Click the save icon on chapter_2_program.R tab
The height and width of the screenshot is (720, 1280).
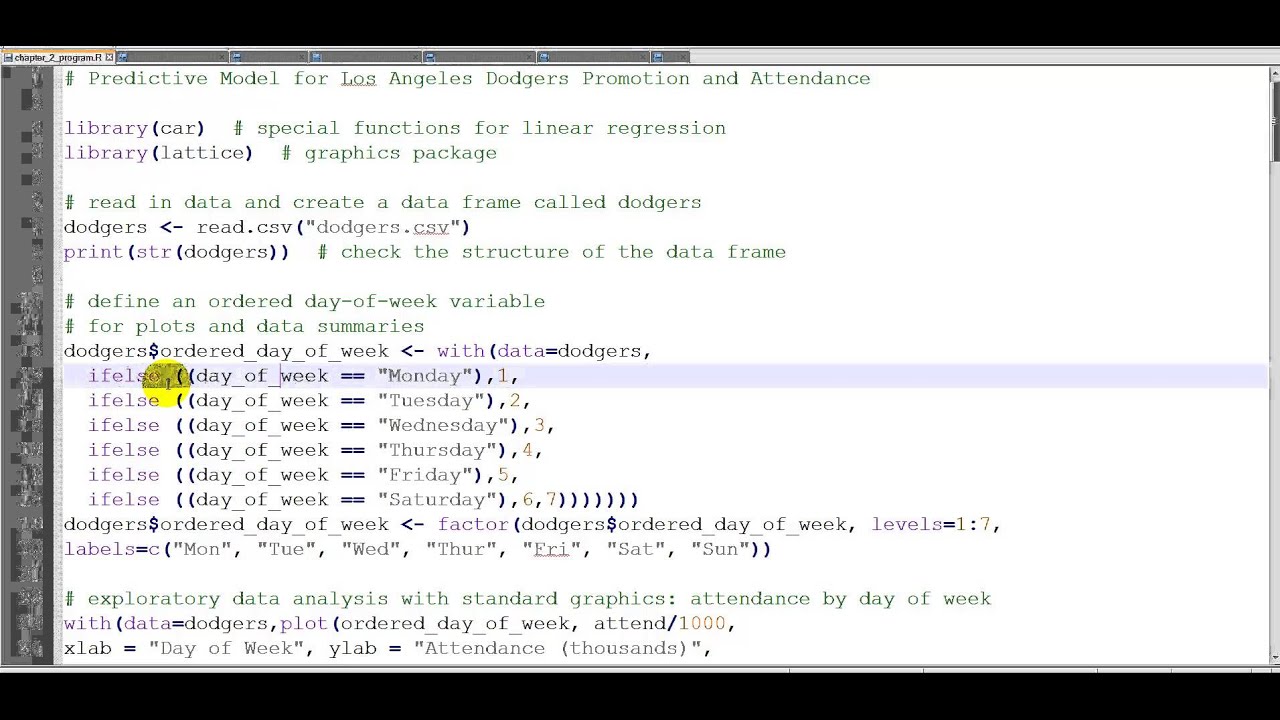8,57
